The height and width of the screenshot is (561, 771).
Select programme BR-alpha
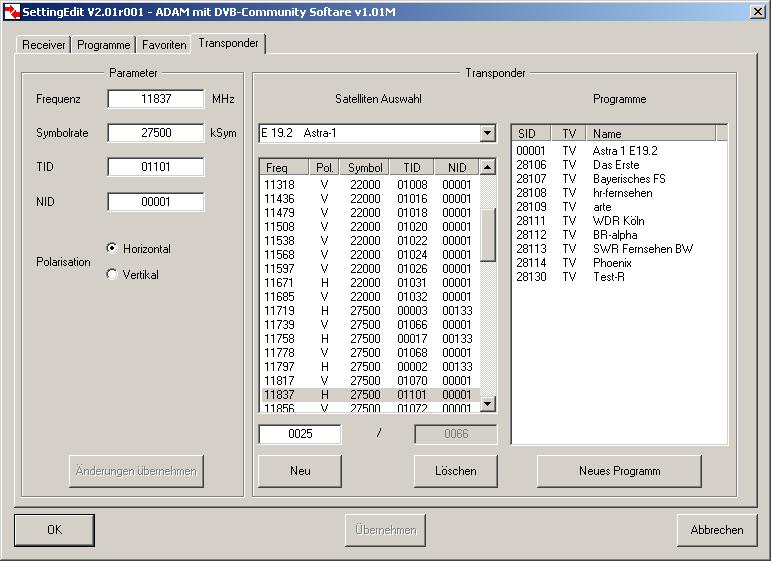coord(619,235)
